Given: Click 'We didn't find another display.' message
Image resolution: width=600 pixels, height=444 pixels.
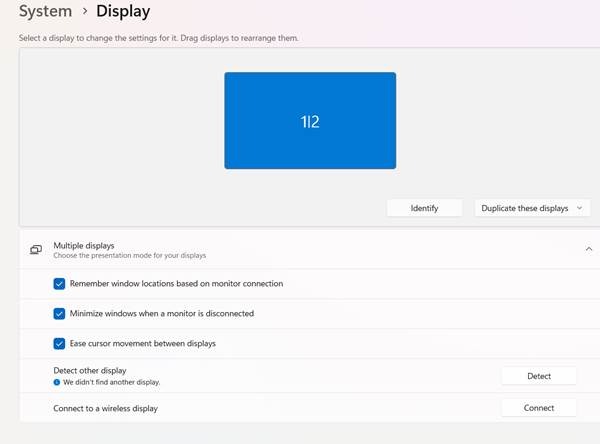Looking at the screenshot, I should (x=112, y=382).
